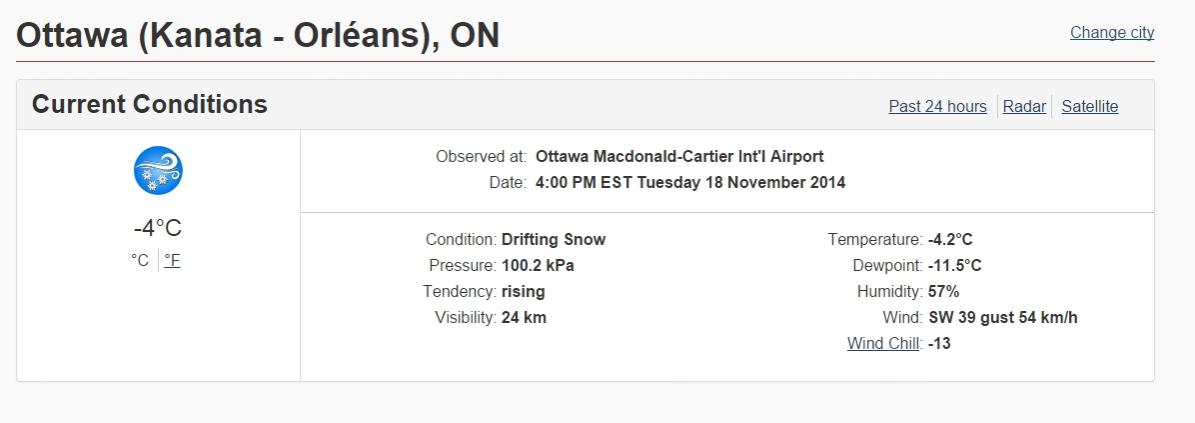Click the Drifting Snow condition value
1195x423 pixels.
pyautogui.click(x=553, y=240)
